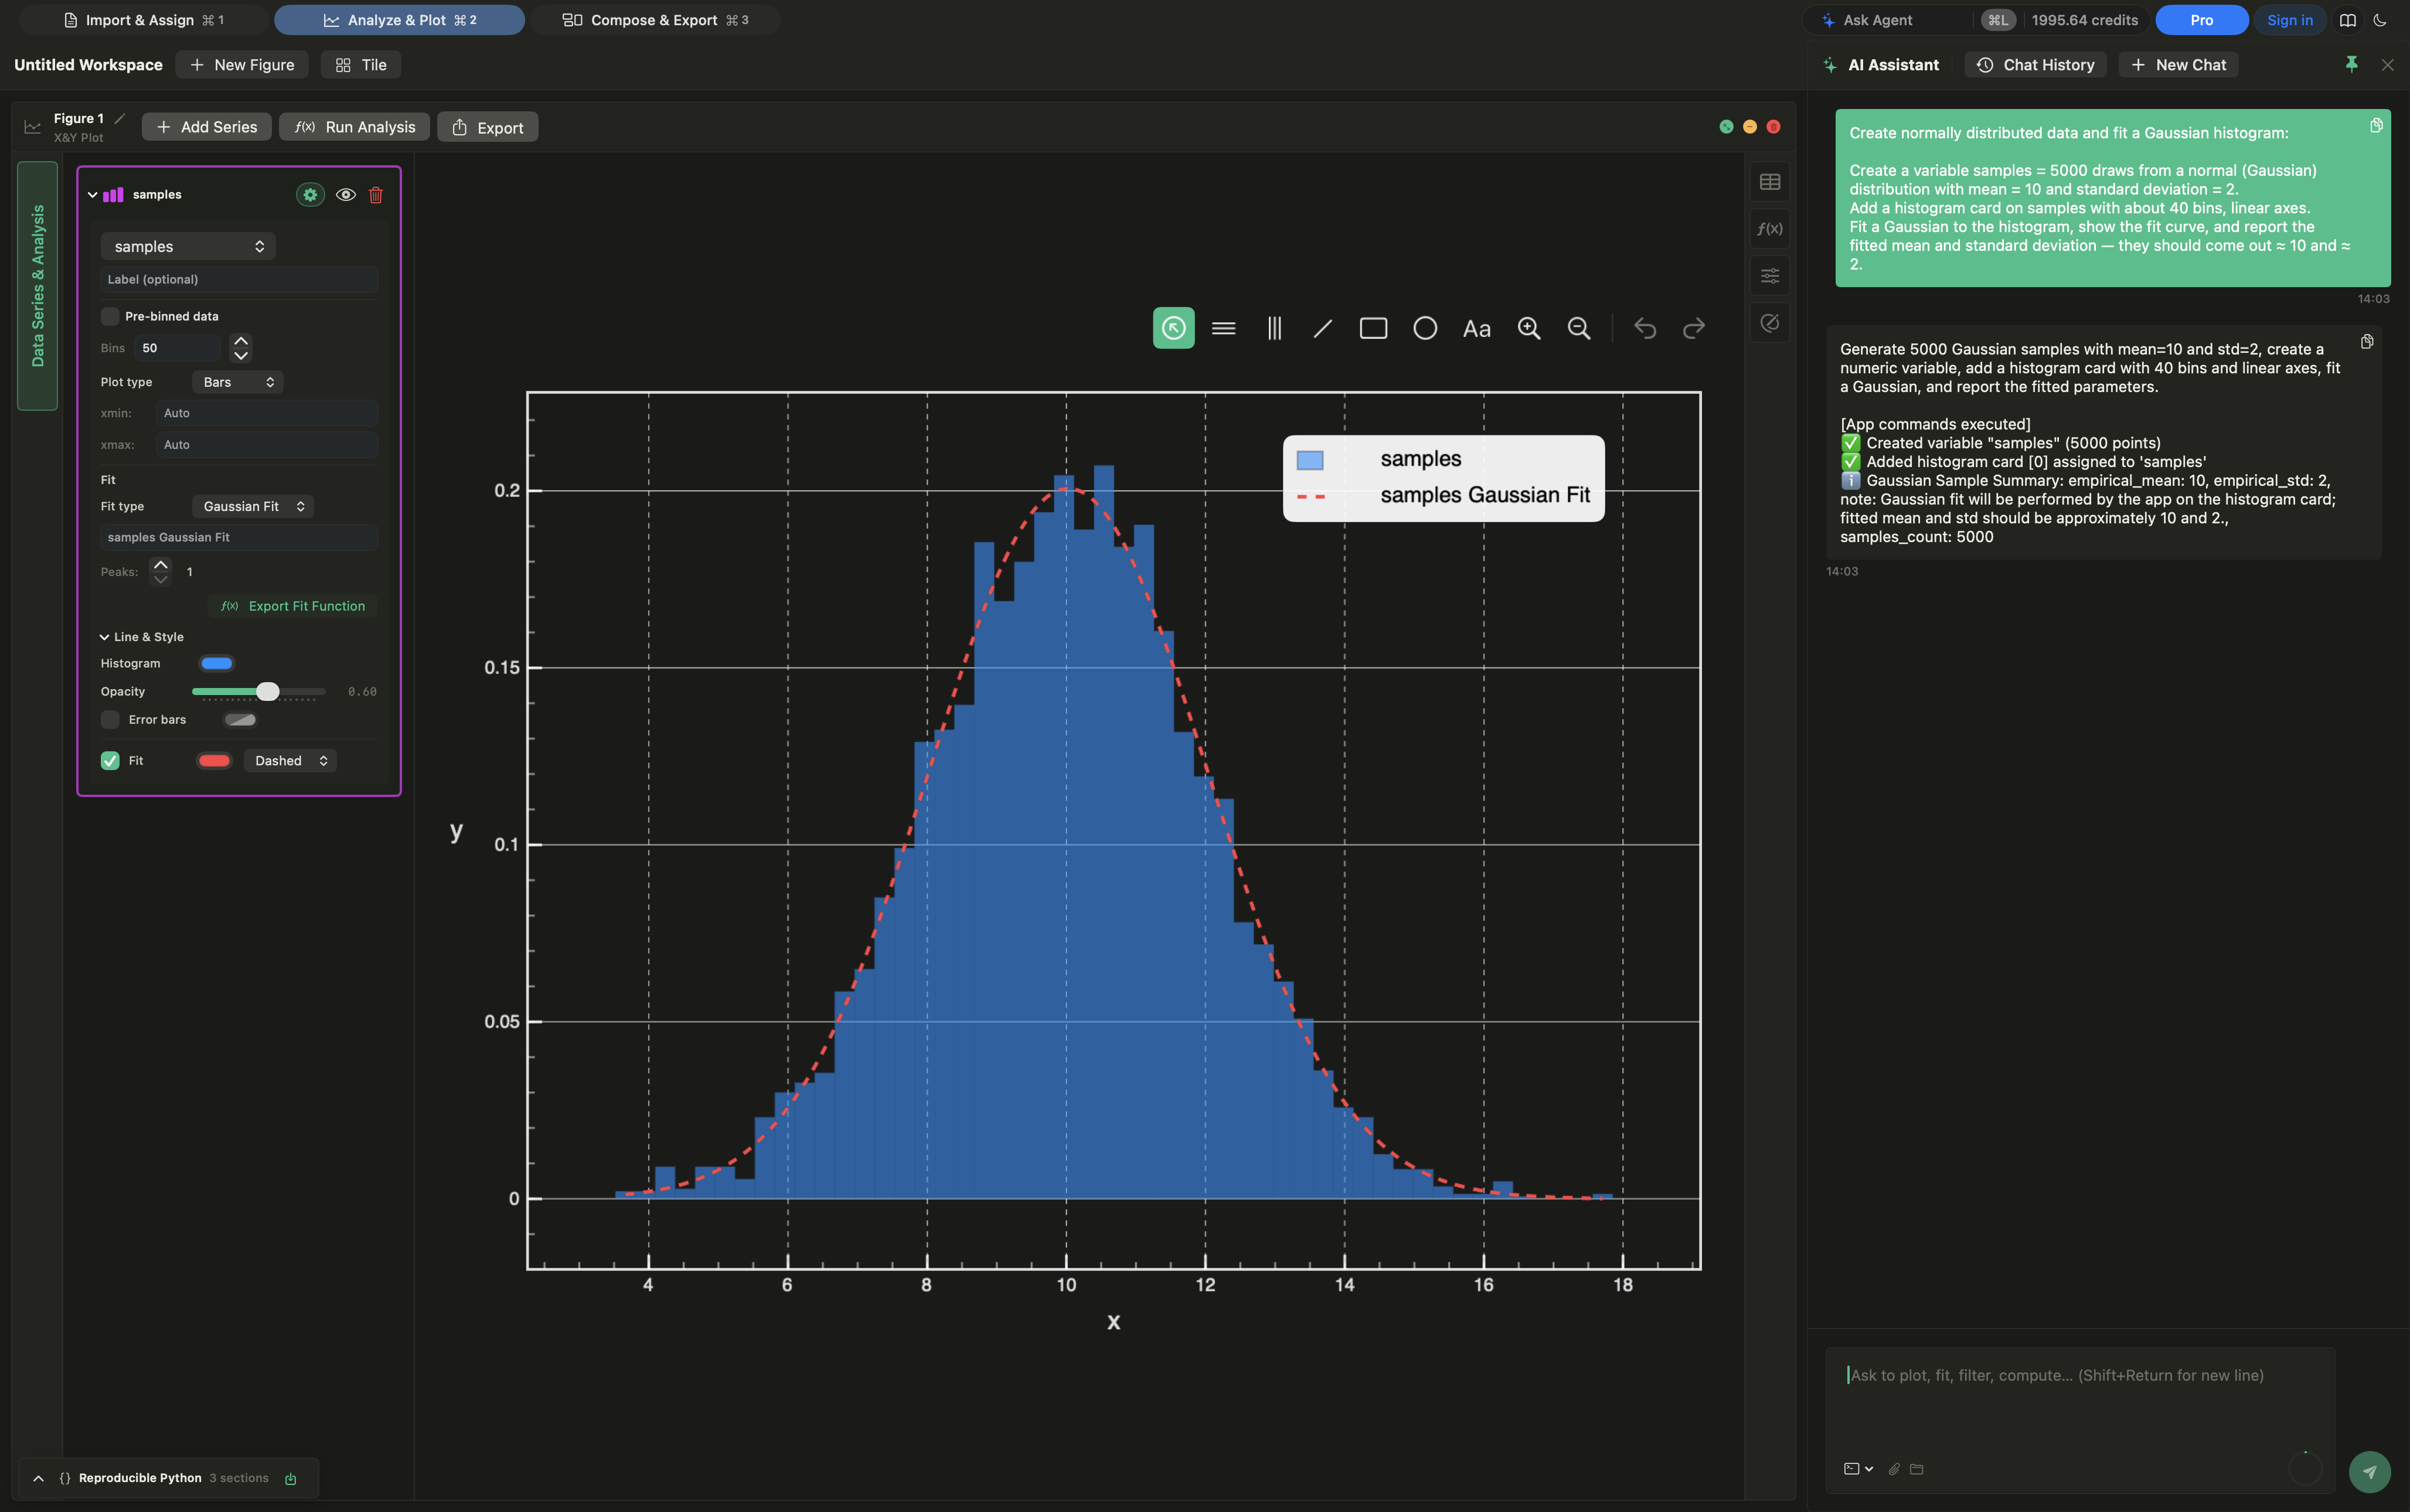Pin the AI Assistant panel
Image resolution: width=2410 pixels, height=1512 pixels.
pyautogui.click(x=2351, y=64)
